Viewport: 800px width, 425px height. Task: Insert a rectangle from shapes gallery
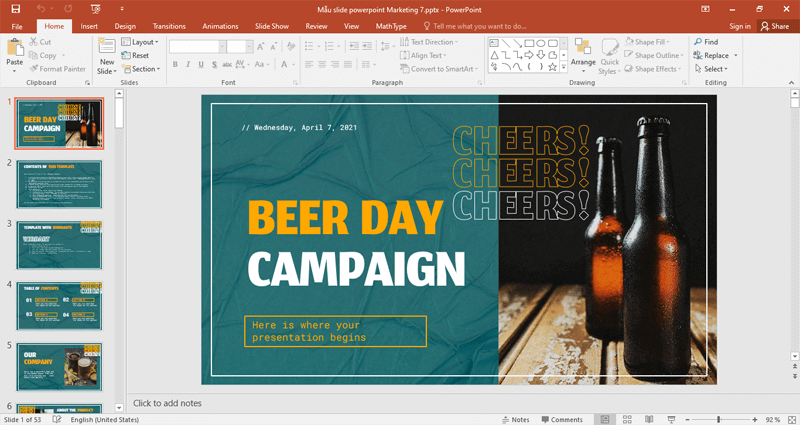point(529,43)
